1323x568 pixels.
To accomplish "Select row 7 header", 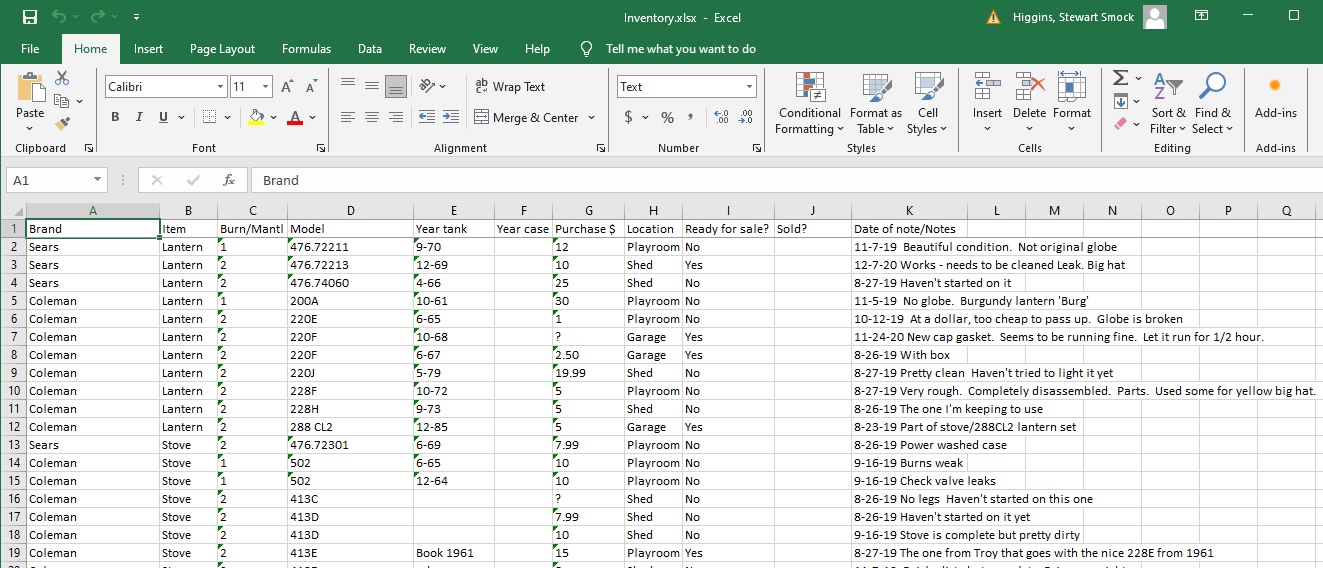I will pos(13,337).
